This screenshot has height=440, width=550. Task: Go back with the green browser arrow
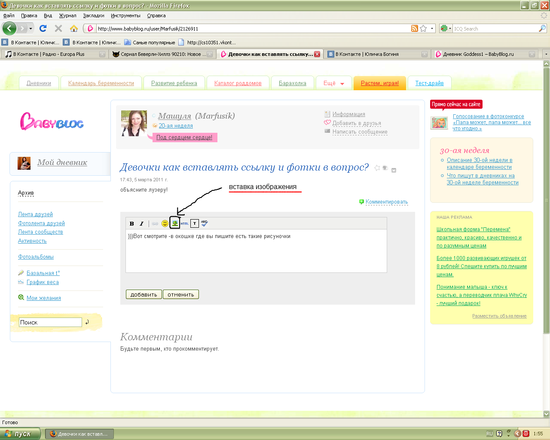click(x=9, y=28)
